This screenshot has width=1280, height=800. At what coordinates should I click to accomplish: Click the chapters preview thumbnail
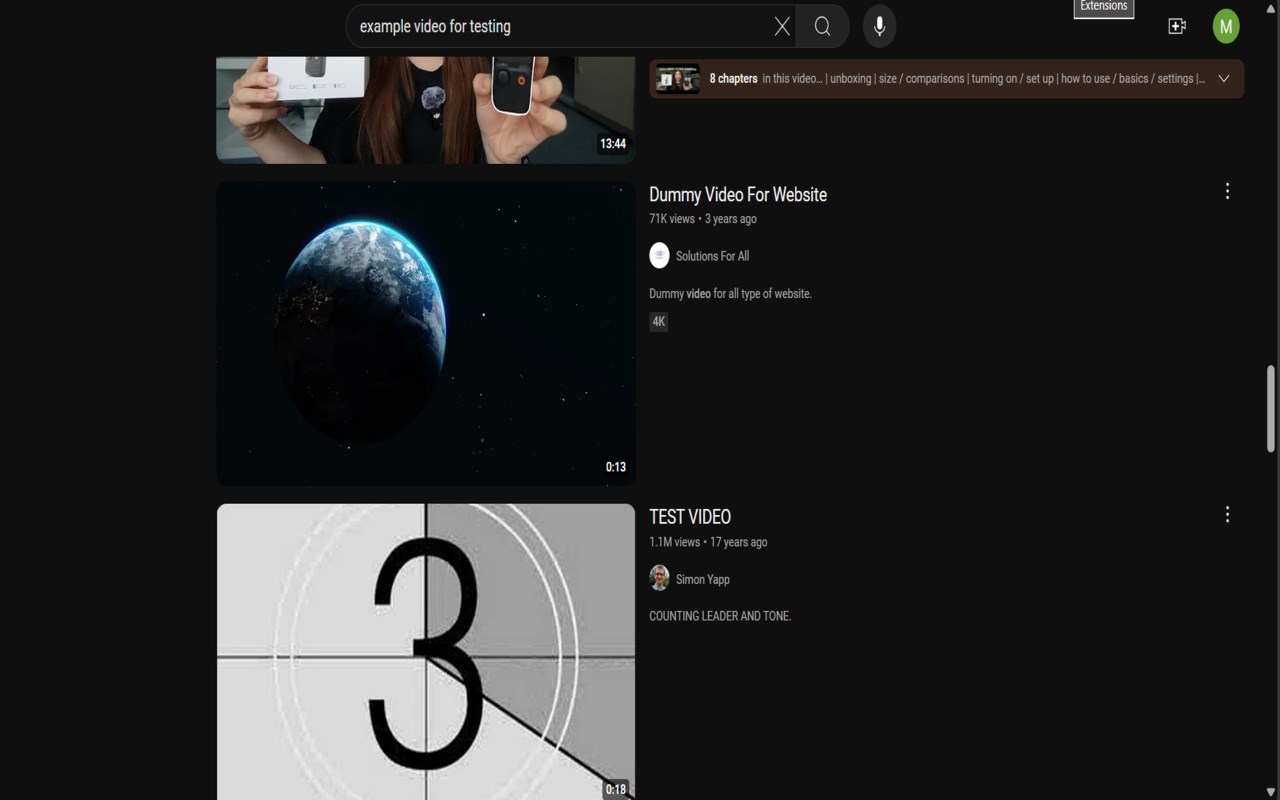coord(677,79)
